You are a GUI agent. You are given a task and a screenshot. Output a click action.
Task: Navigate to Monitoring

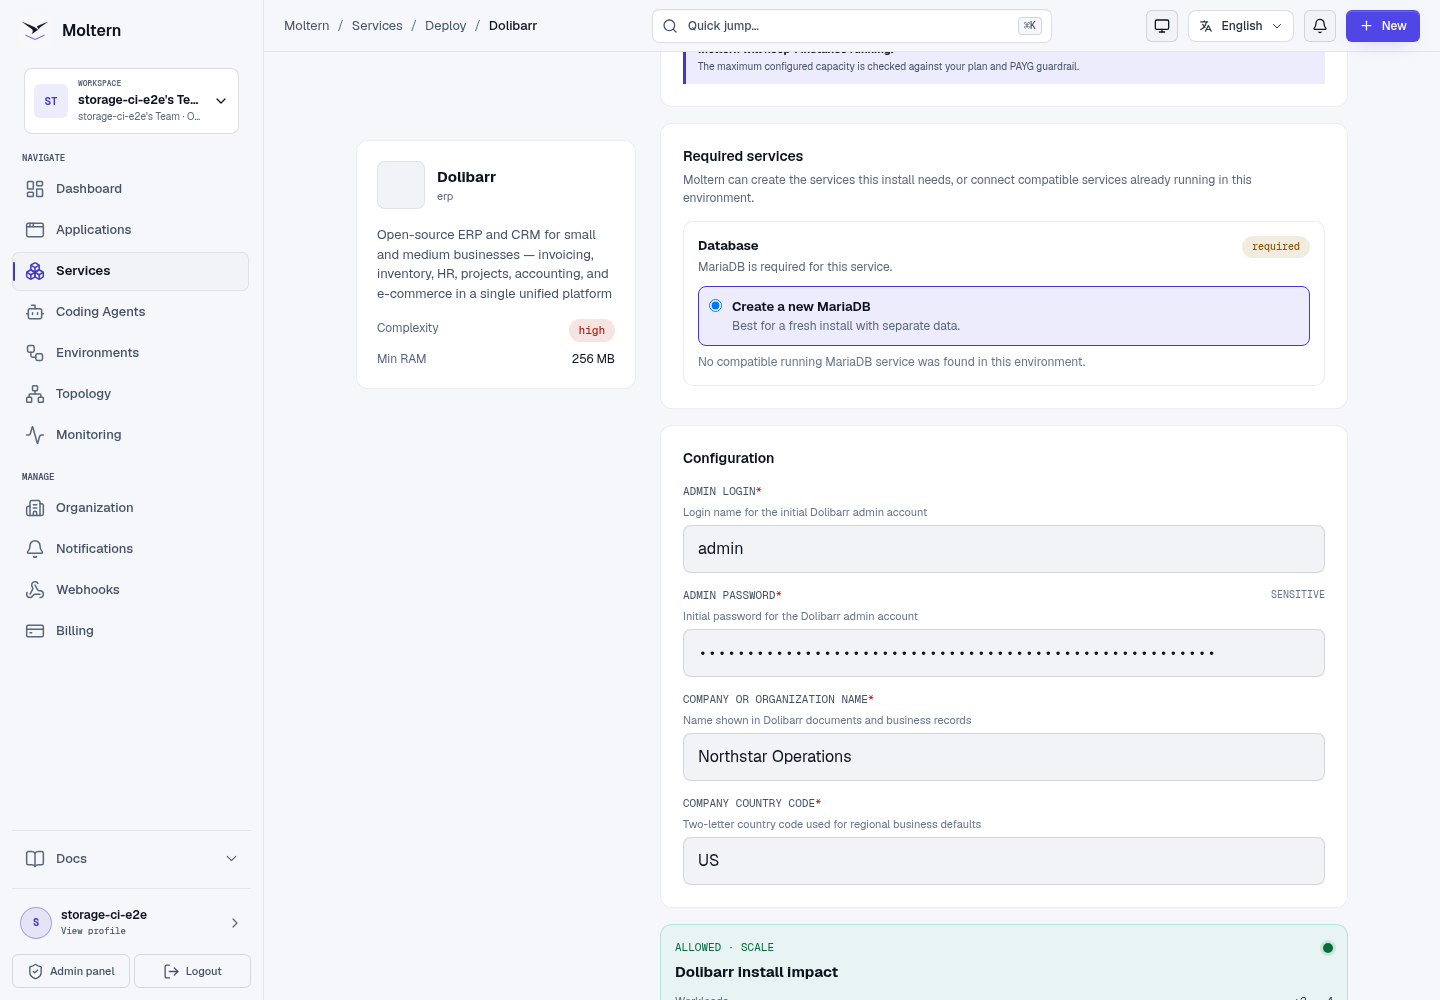(131, 435)
